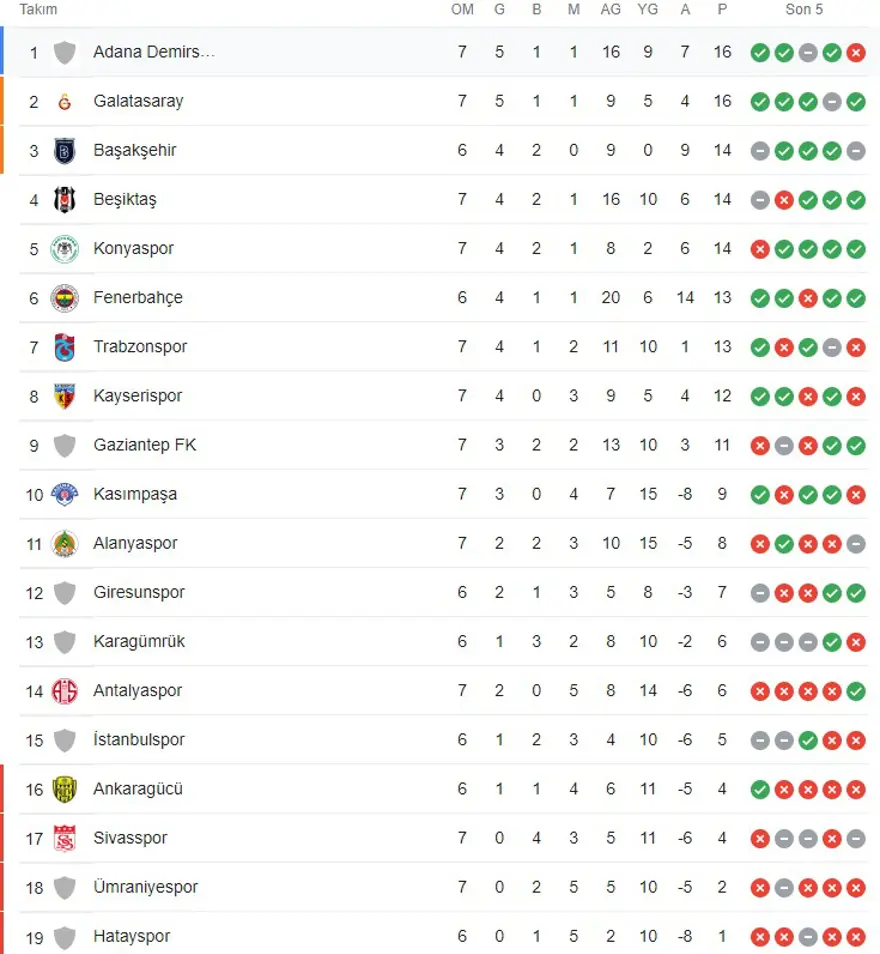Click the P points column header

[x=722, y=10]
